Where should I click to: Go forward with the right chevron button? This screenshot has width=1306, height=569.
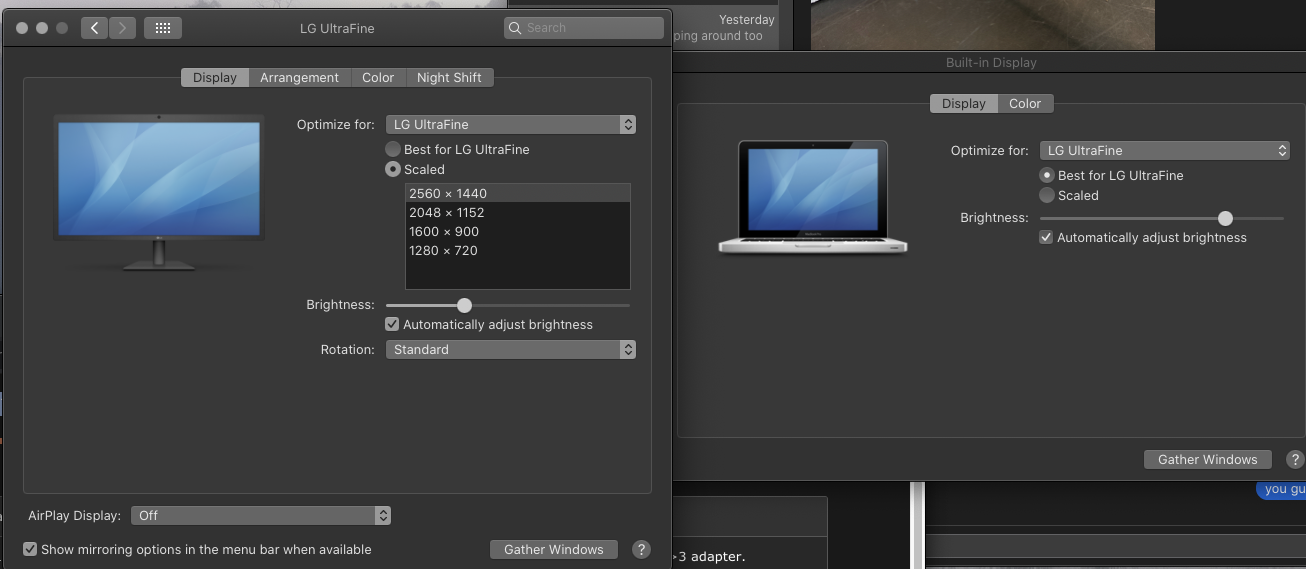click(122, 28)
